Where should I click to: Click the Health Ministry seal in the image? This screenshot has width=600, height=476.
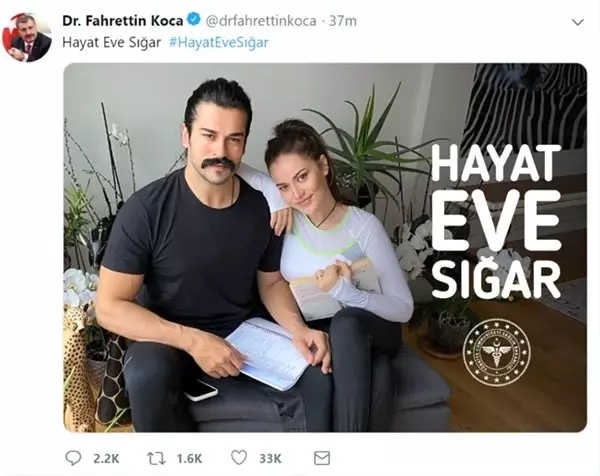pyautogui.click(x=497, y=352)
